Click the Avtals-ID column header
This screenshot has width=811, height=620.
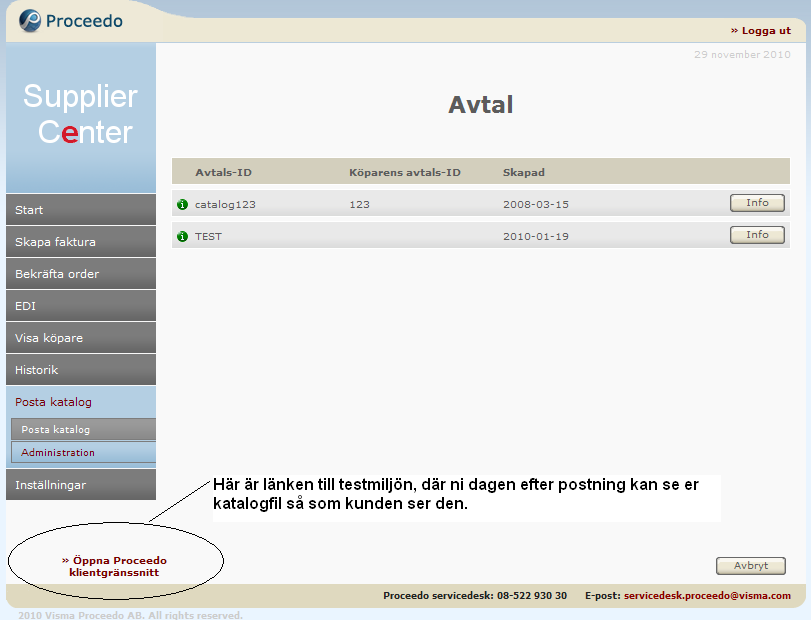point(223,172)
